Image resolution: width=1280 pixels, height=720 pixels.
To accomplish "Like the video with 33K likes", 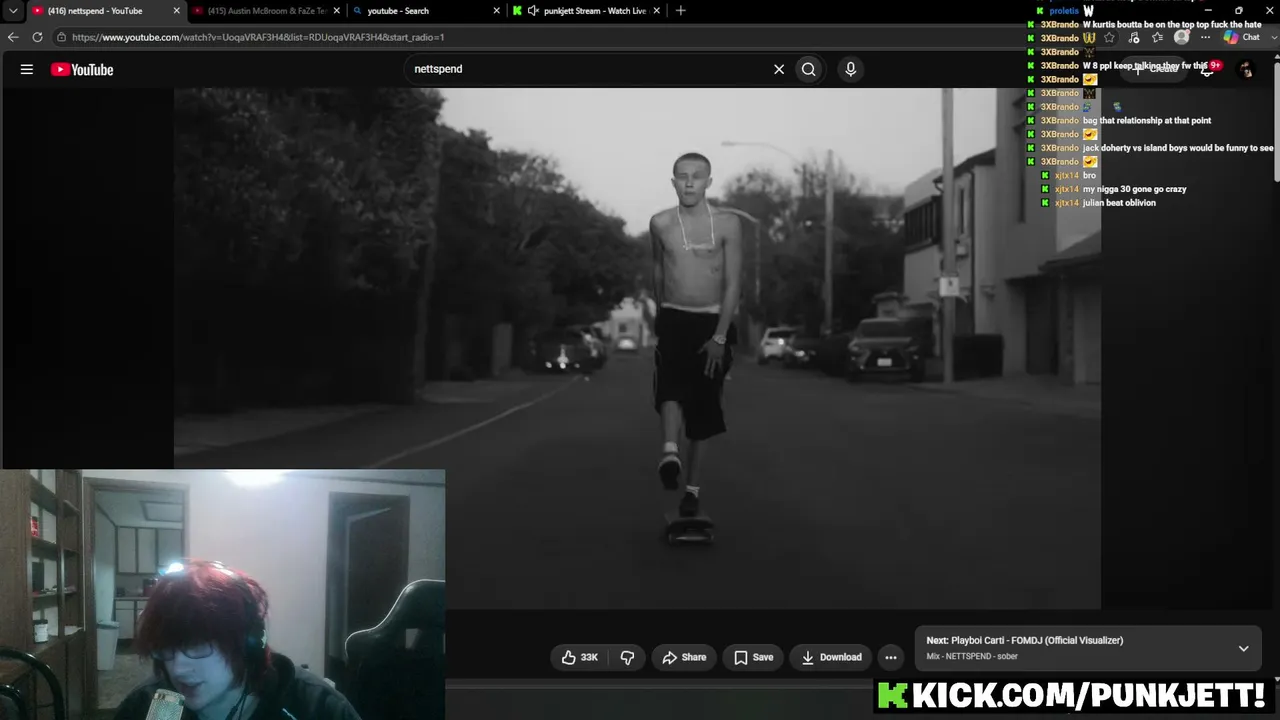I will coord(580,657).
